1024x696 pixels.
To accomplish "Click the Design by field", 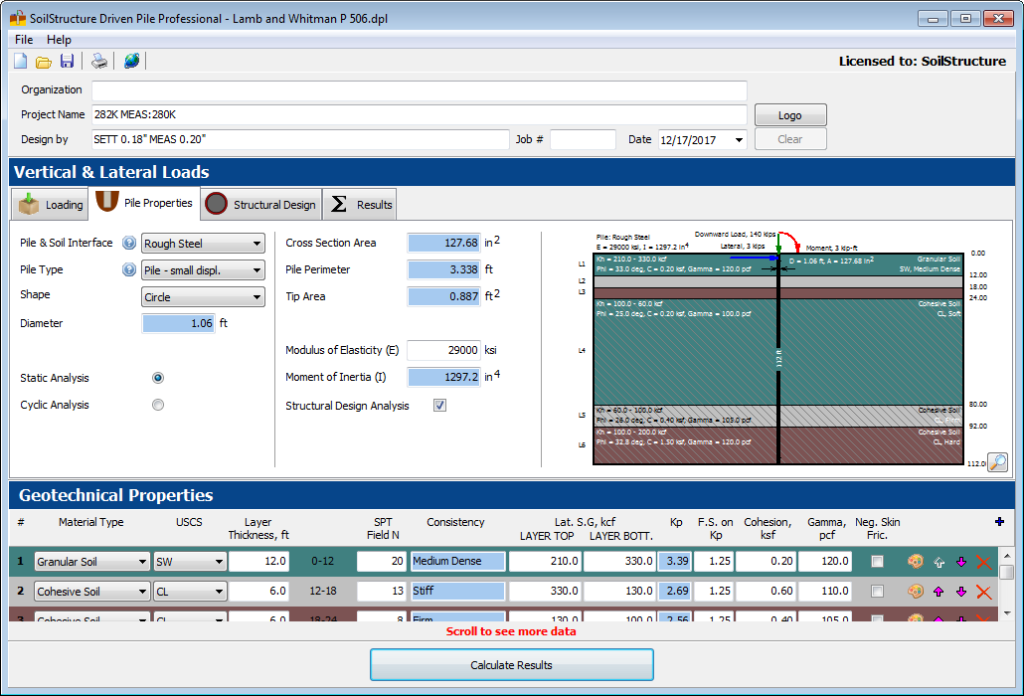I will (300, 139).
